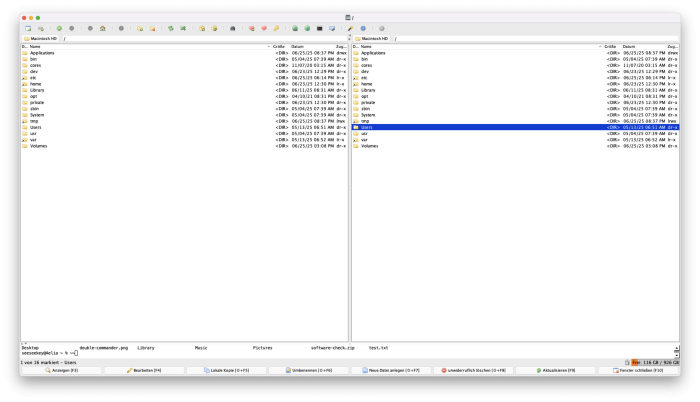Image resolution: width=700 pixels, height=402 pixels.
Task: Select System folder in left panel
Action: point(184,115)
